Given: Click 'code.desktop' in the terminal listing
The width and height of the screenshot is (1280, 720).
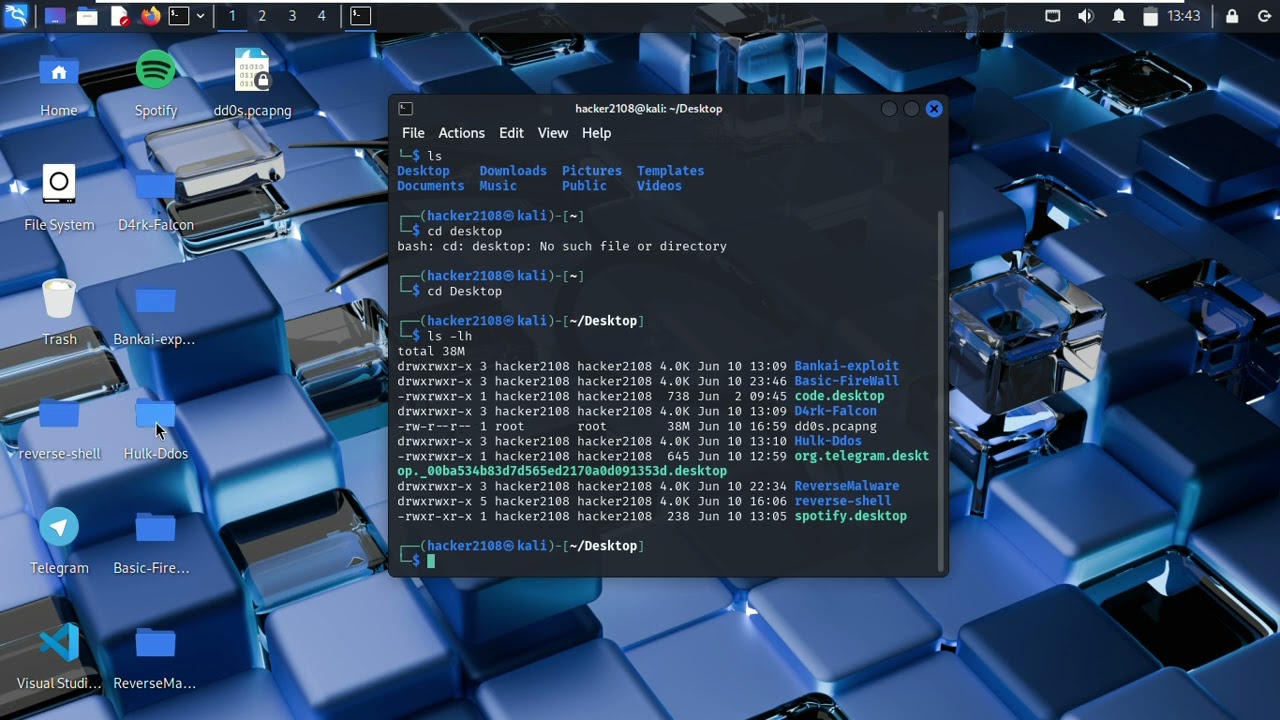Looking at the screenshot, I should pos(839,396).
